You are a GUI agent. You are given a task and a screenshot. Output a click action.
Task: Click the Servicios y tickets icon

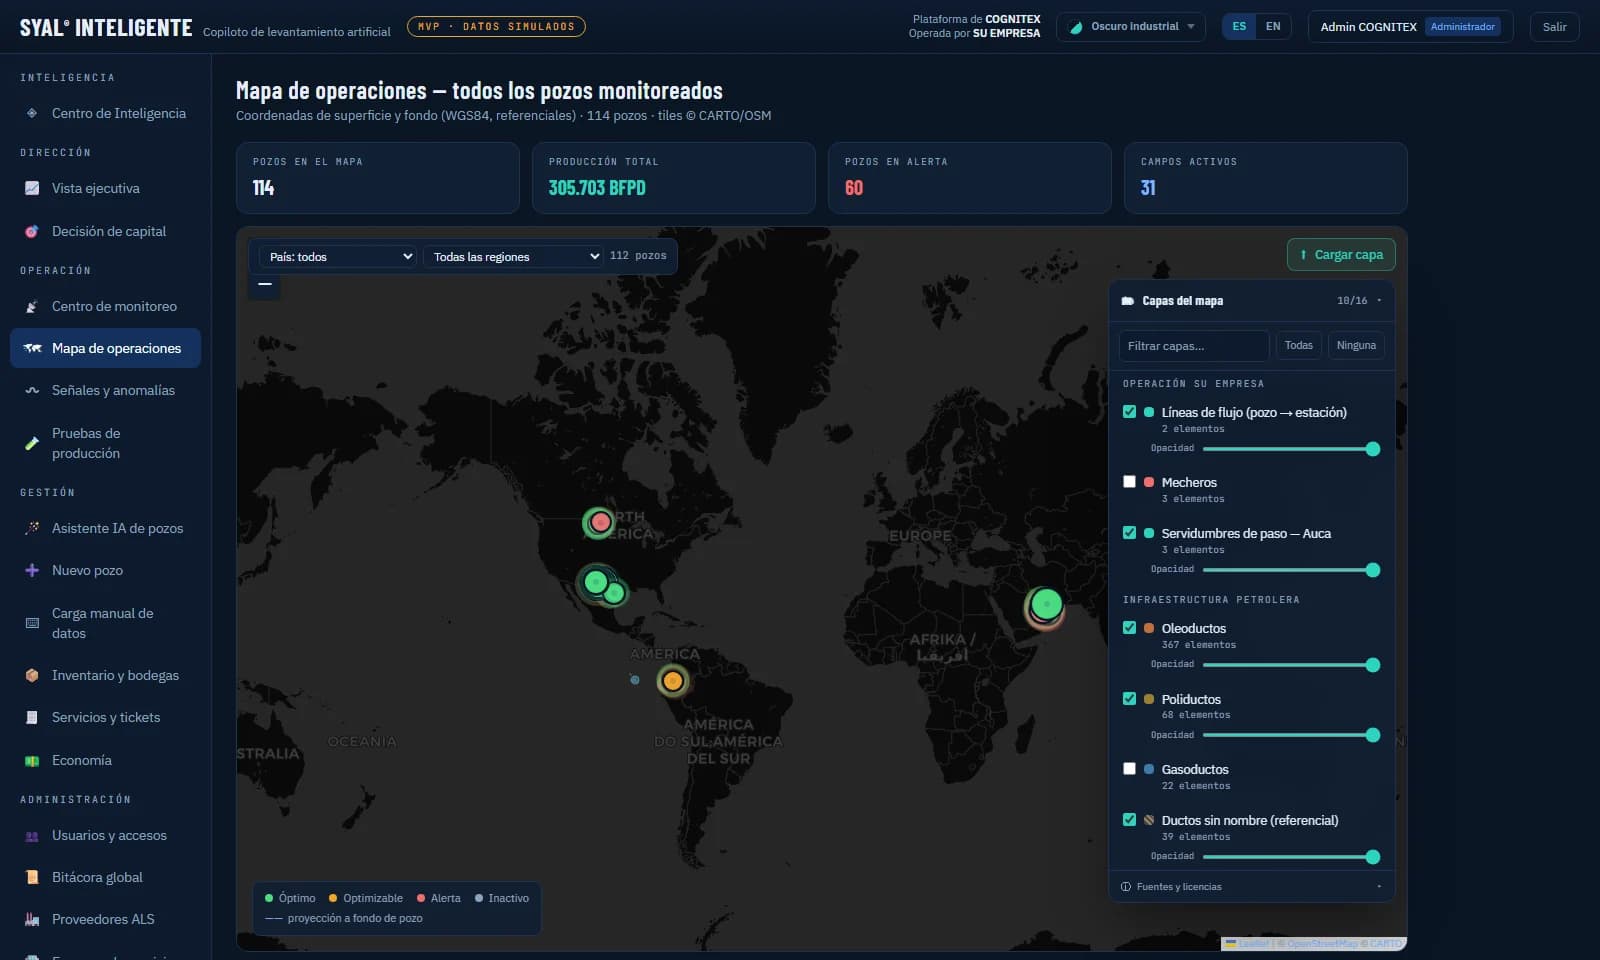[x=32, y=717]
